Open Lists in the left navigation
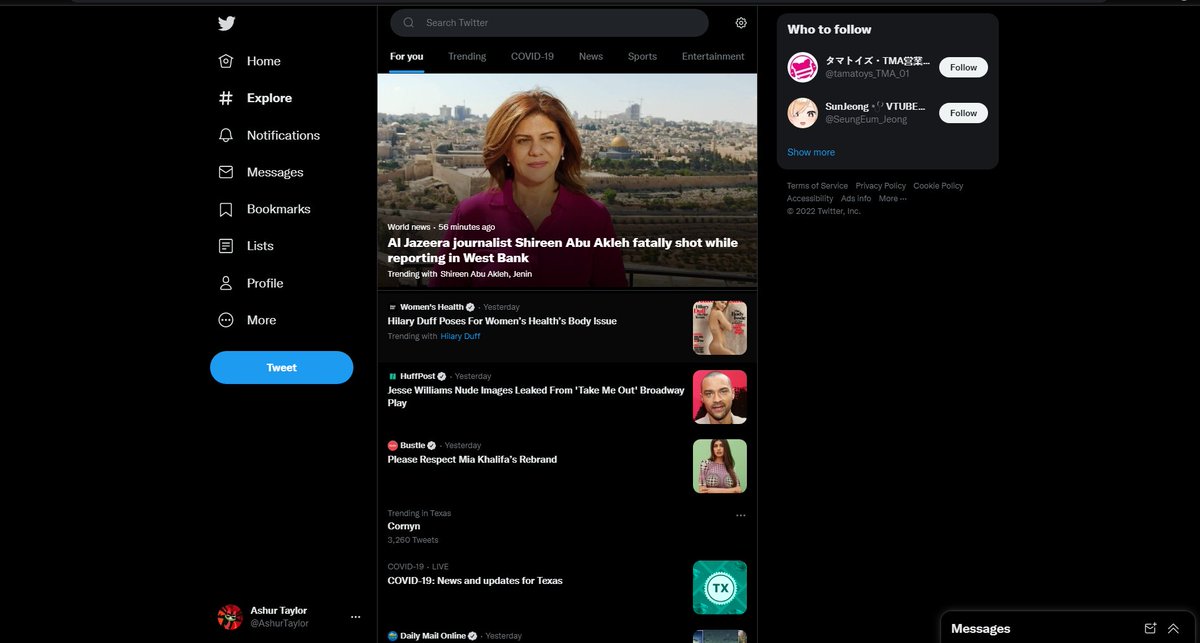The width and height of the screenshot is (1200, 643). click(x=246, y=246)
